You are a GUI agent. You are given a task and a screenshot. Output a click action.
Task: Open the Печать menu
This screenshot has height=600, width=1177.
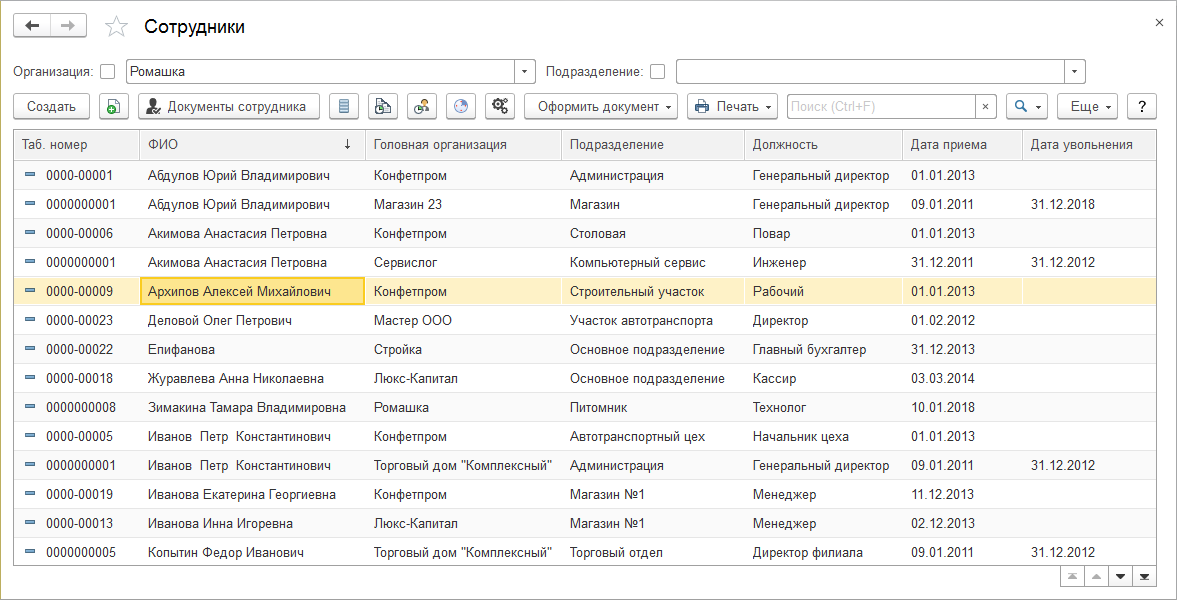click(733, 106)
